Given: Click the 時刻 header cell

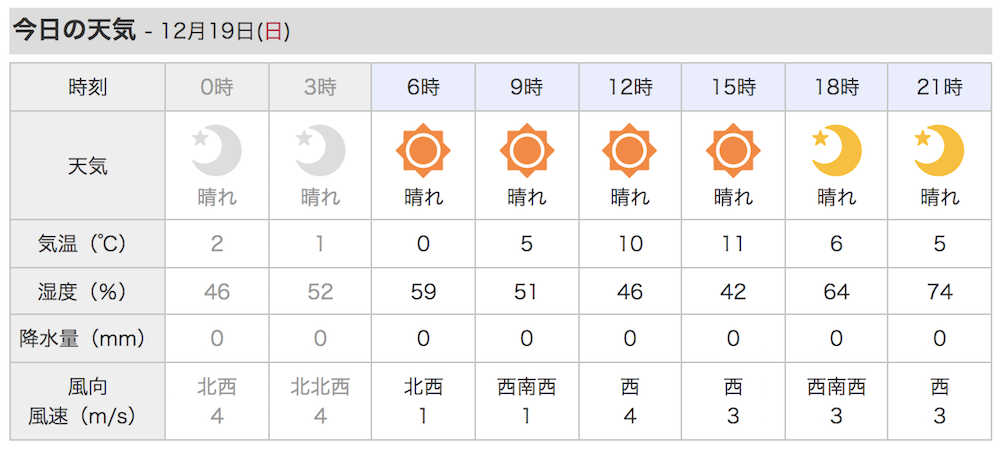Looking at the screenshot, I should (87, 87).
